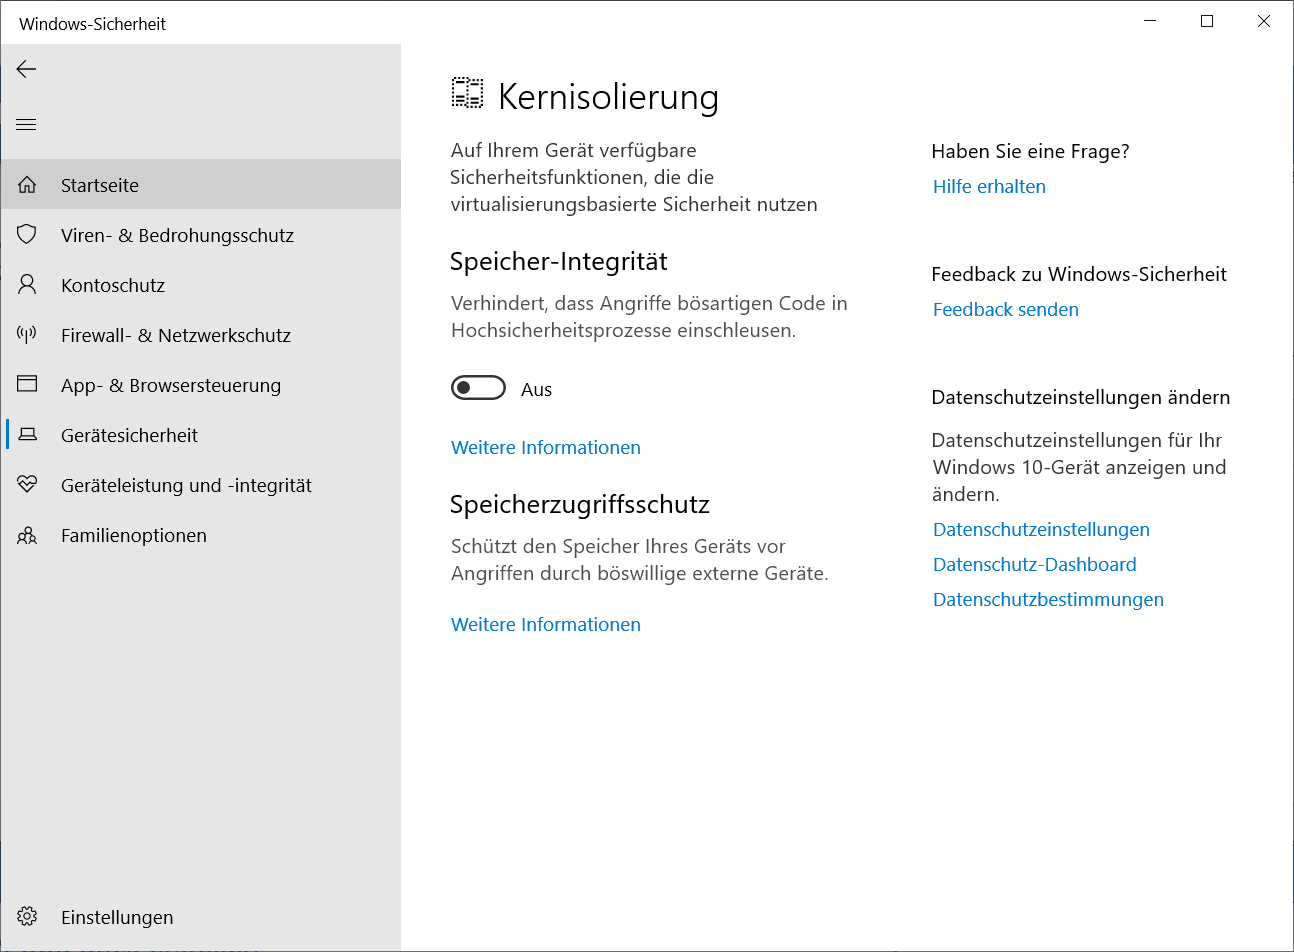1294x952 pixels.
Task: Select Gerätesicherheit in the sidebar
Action: [129, 435]
